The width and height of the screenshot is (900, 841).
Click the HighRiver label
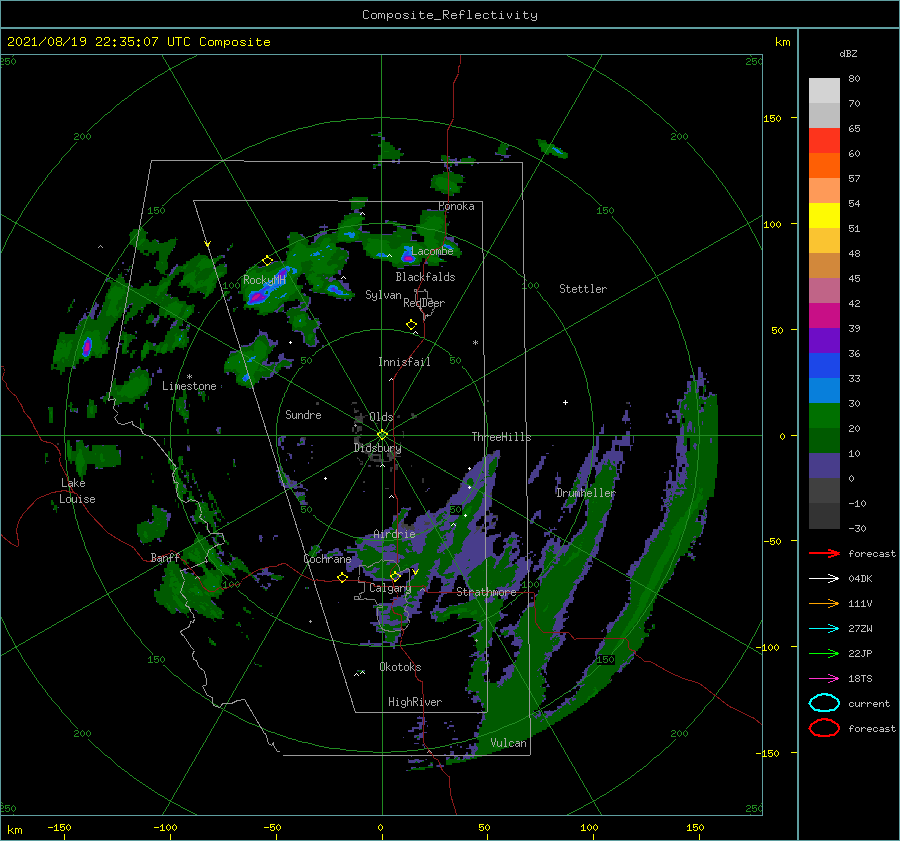(x=415, y=702)
